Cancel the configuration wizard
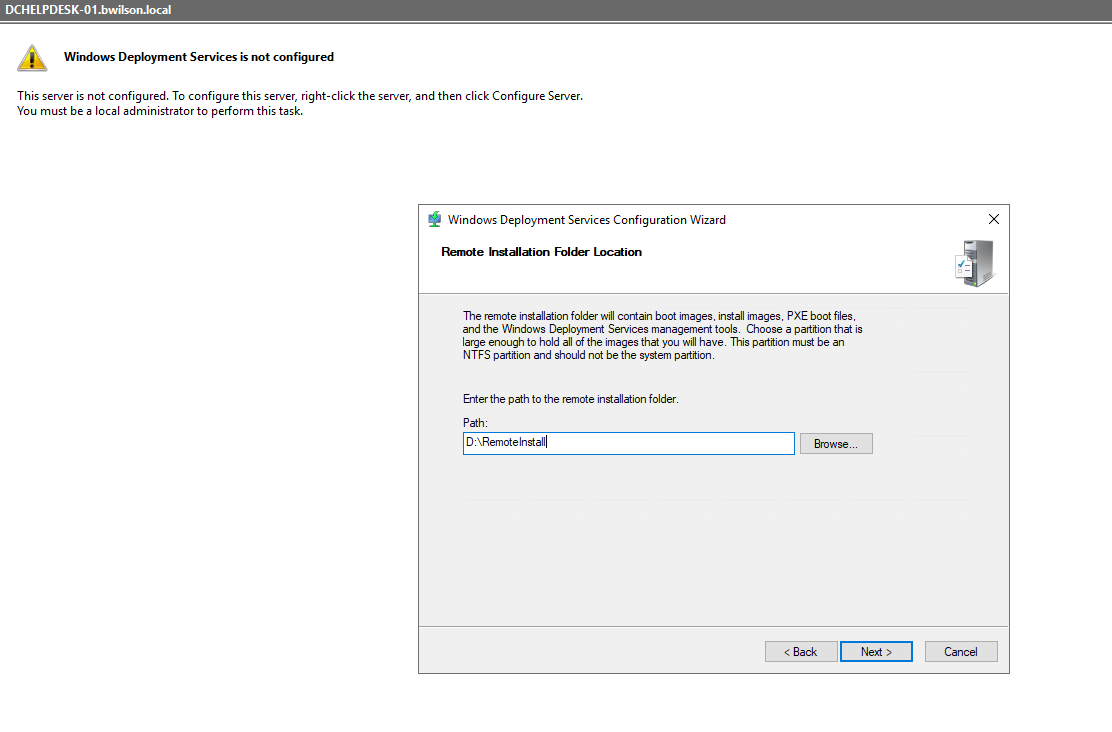This screenshot has height=732, width=1112. [x=961, y=651]
